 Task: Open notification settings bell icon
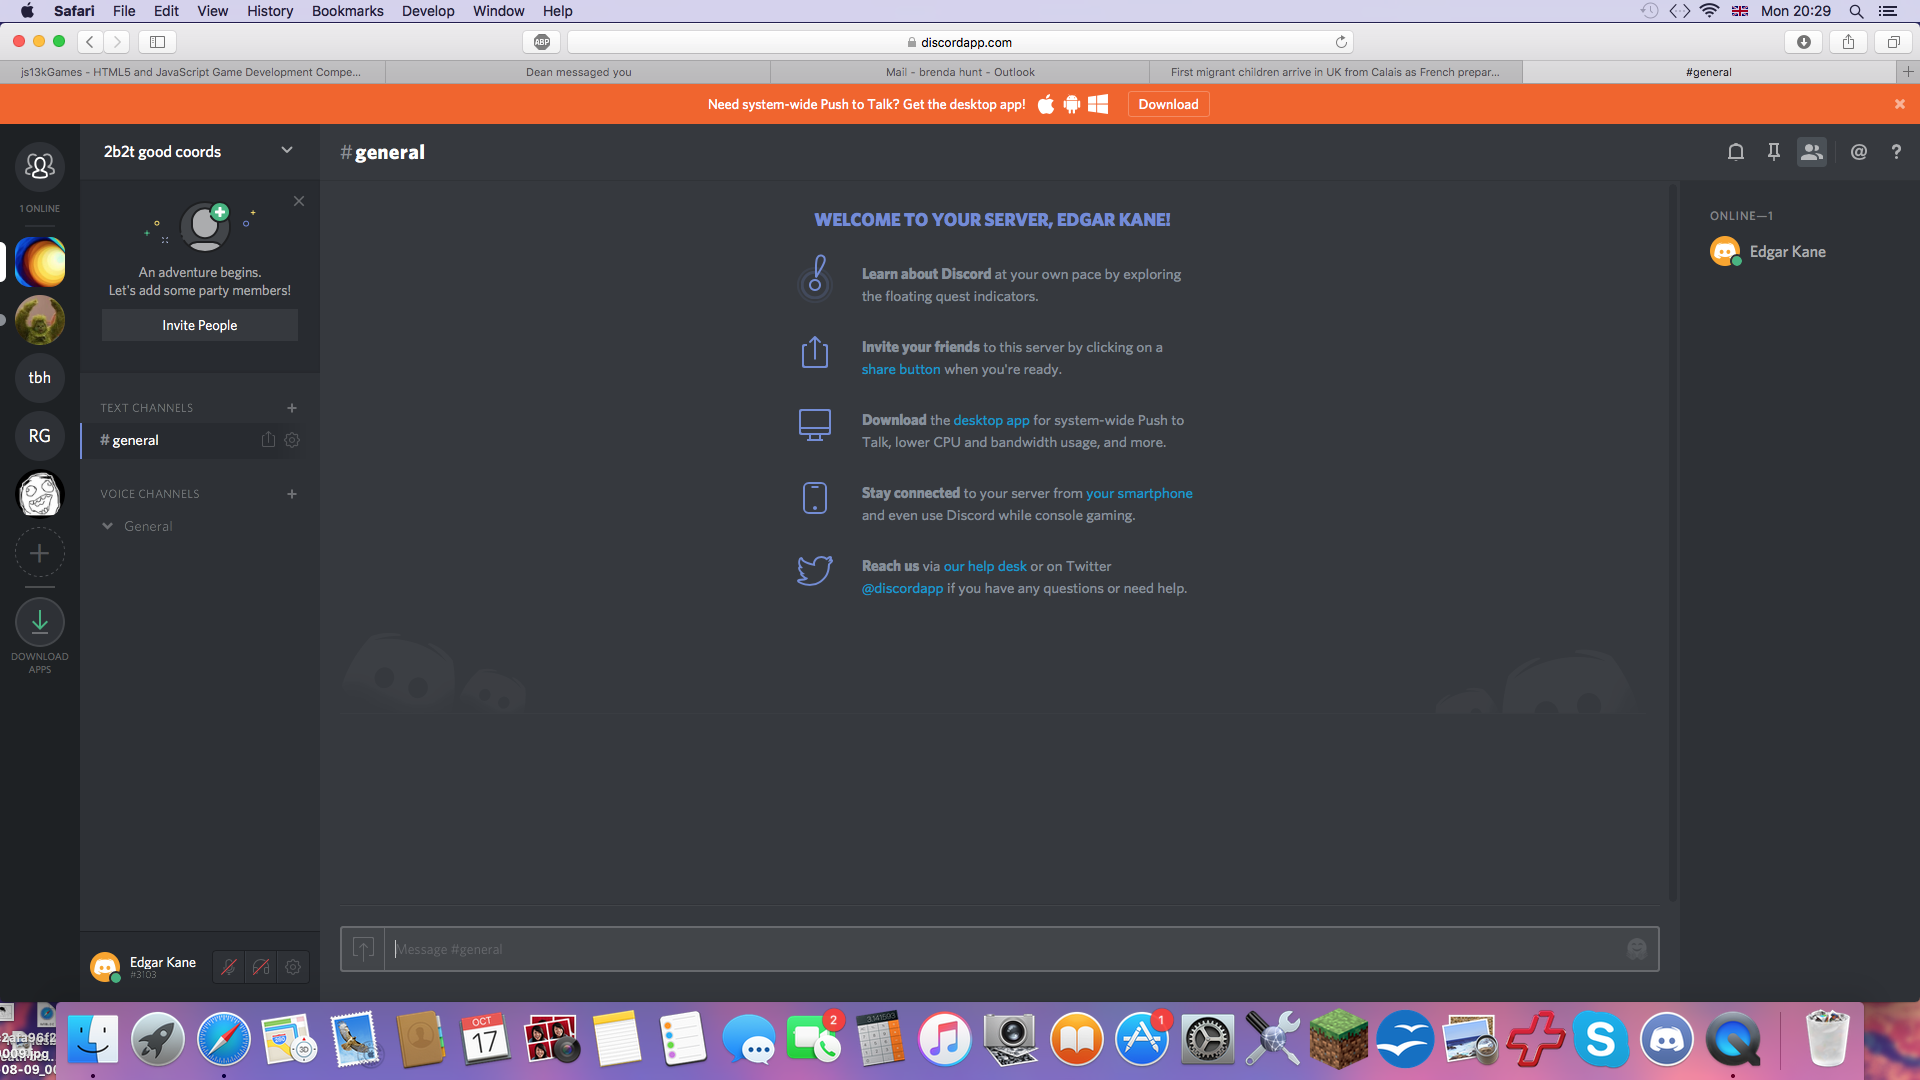1736,152
